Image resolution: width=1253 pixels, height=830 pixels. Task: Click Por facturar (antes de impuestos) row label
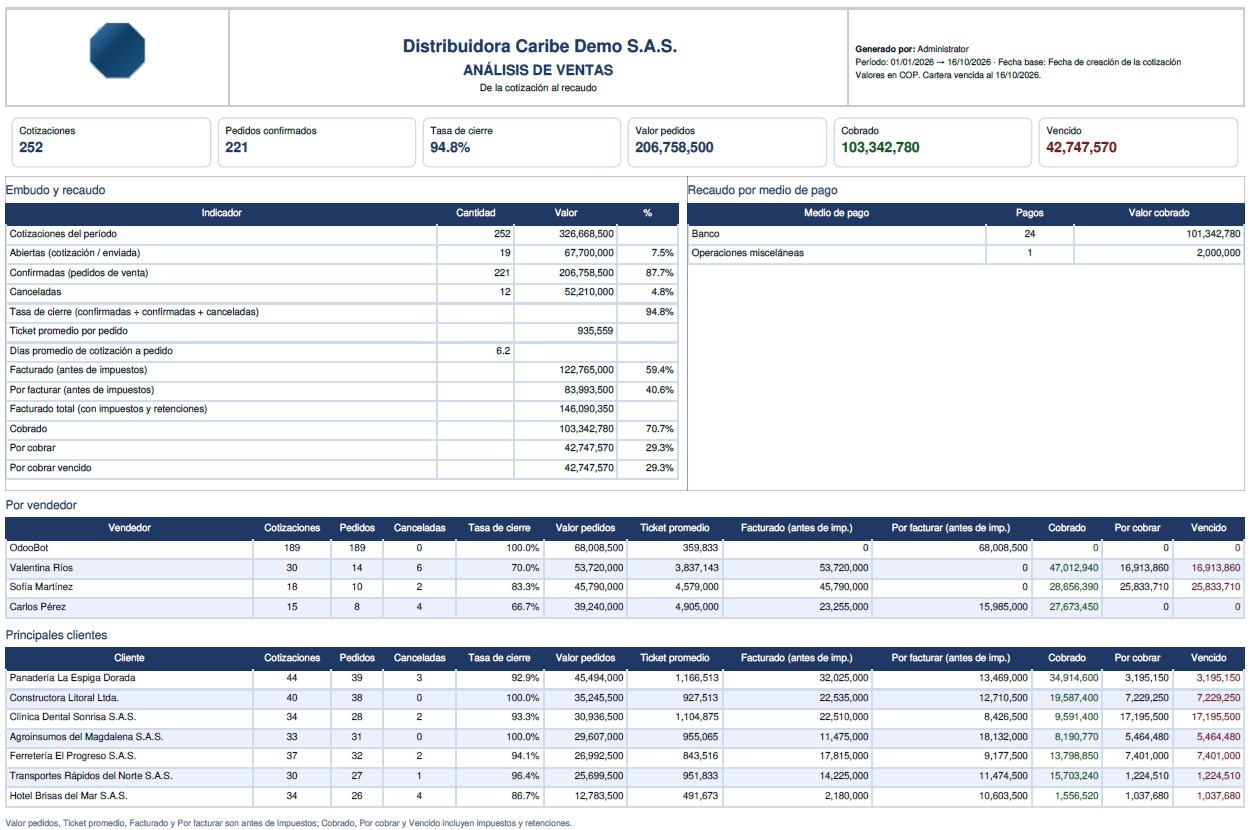[x=82, y=390]
